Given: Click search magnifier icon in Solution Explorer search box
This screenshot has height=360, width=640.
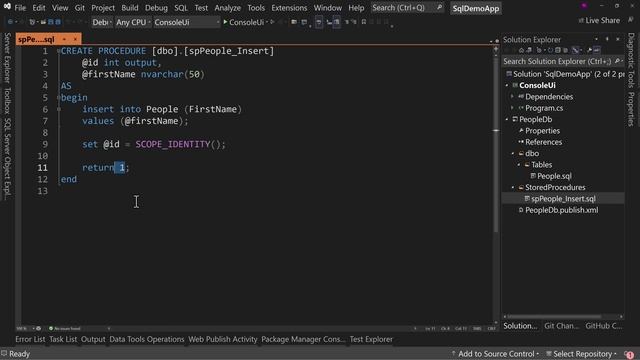Looking at the screenshot, I should tap(617, 61).
